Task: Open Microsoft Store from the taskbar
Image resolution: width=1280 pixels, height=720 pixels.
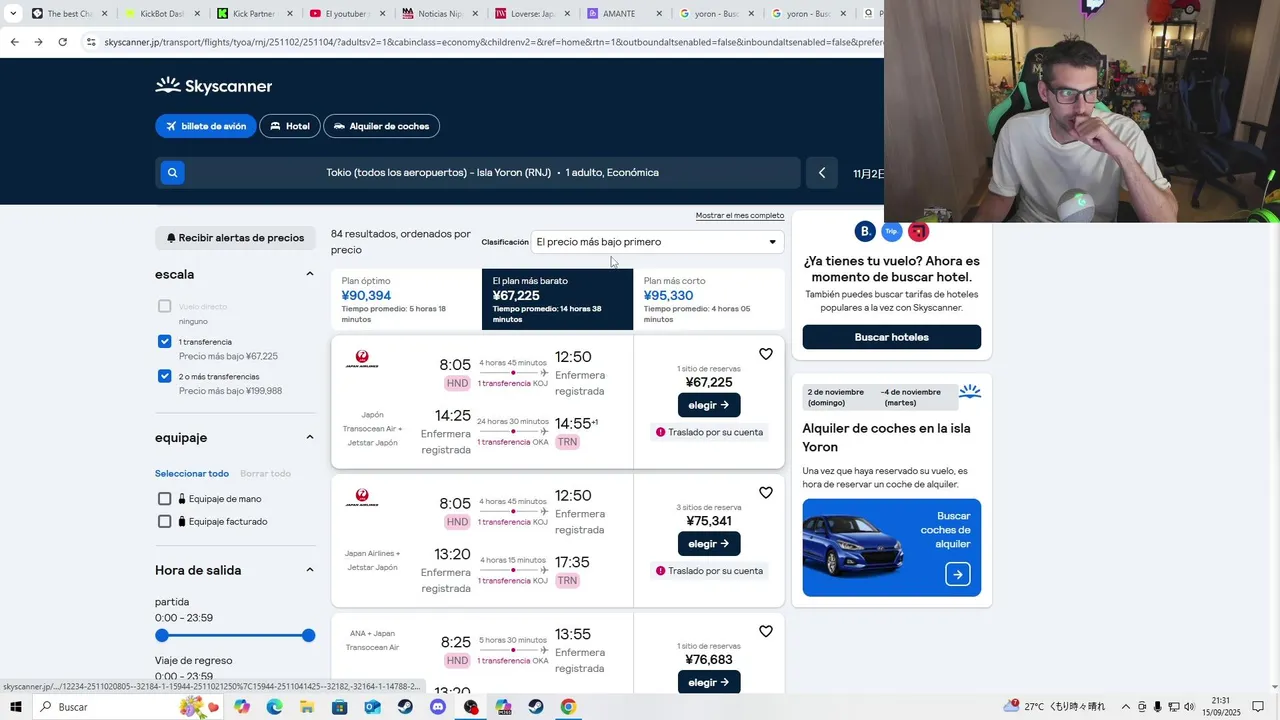Action: click(340, 707)
